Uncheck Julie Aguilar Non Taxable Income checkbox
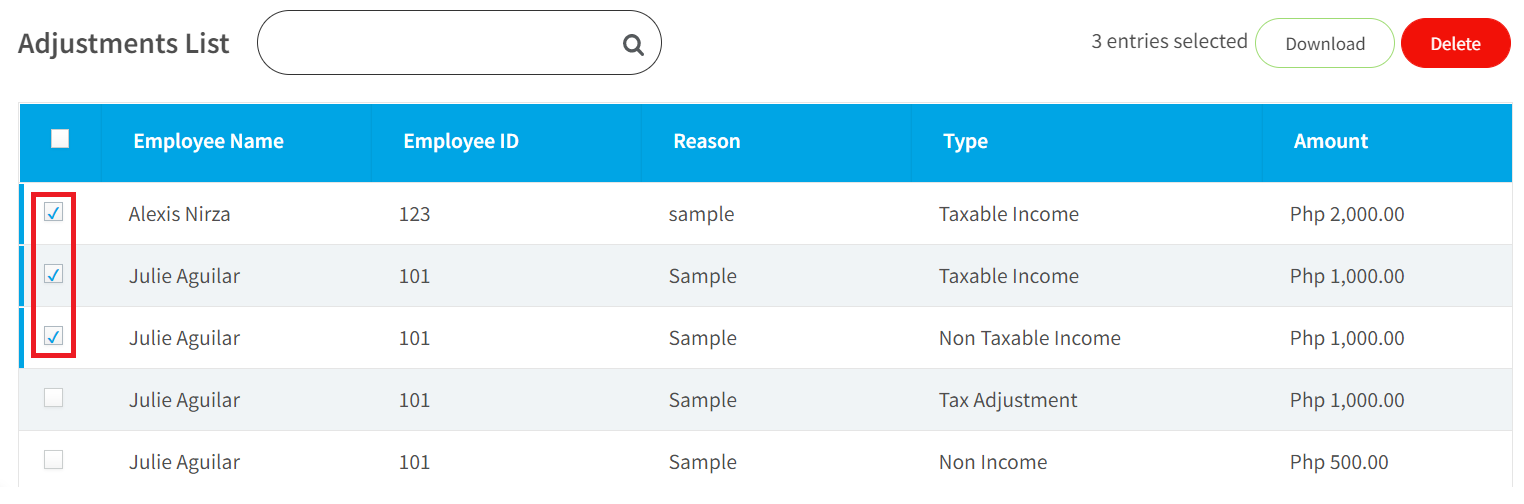The width and height of the screenshot is (1524, 504). pos(54,336)
